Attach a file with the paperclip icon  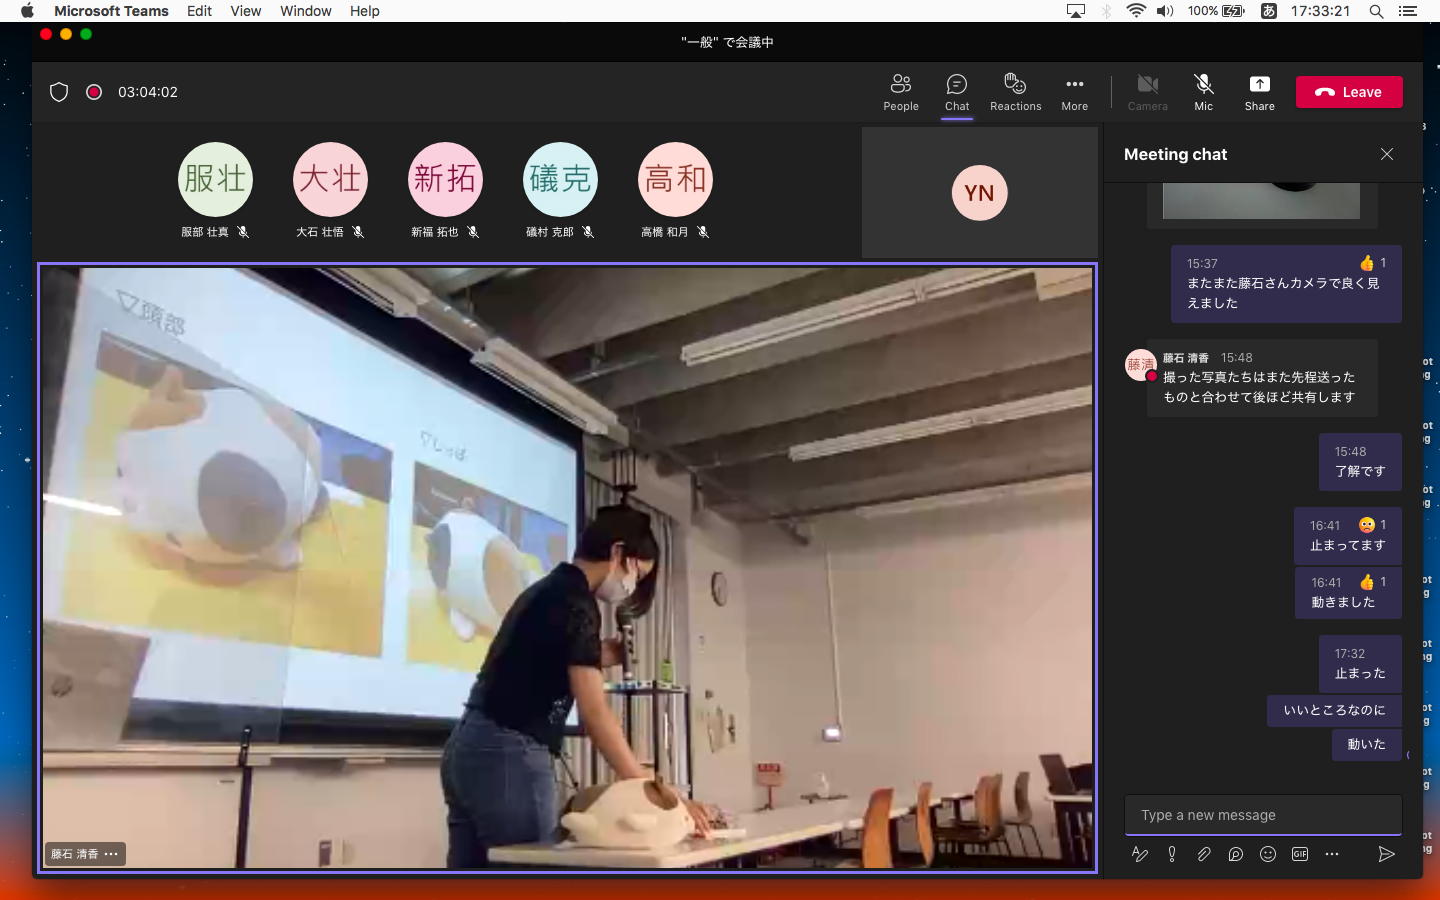pos(1204,854)
